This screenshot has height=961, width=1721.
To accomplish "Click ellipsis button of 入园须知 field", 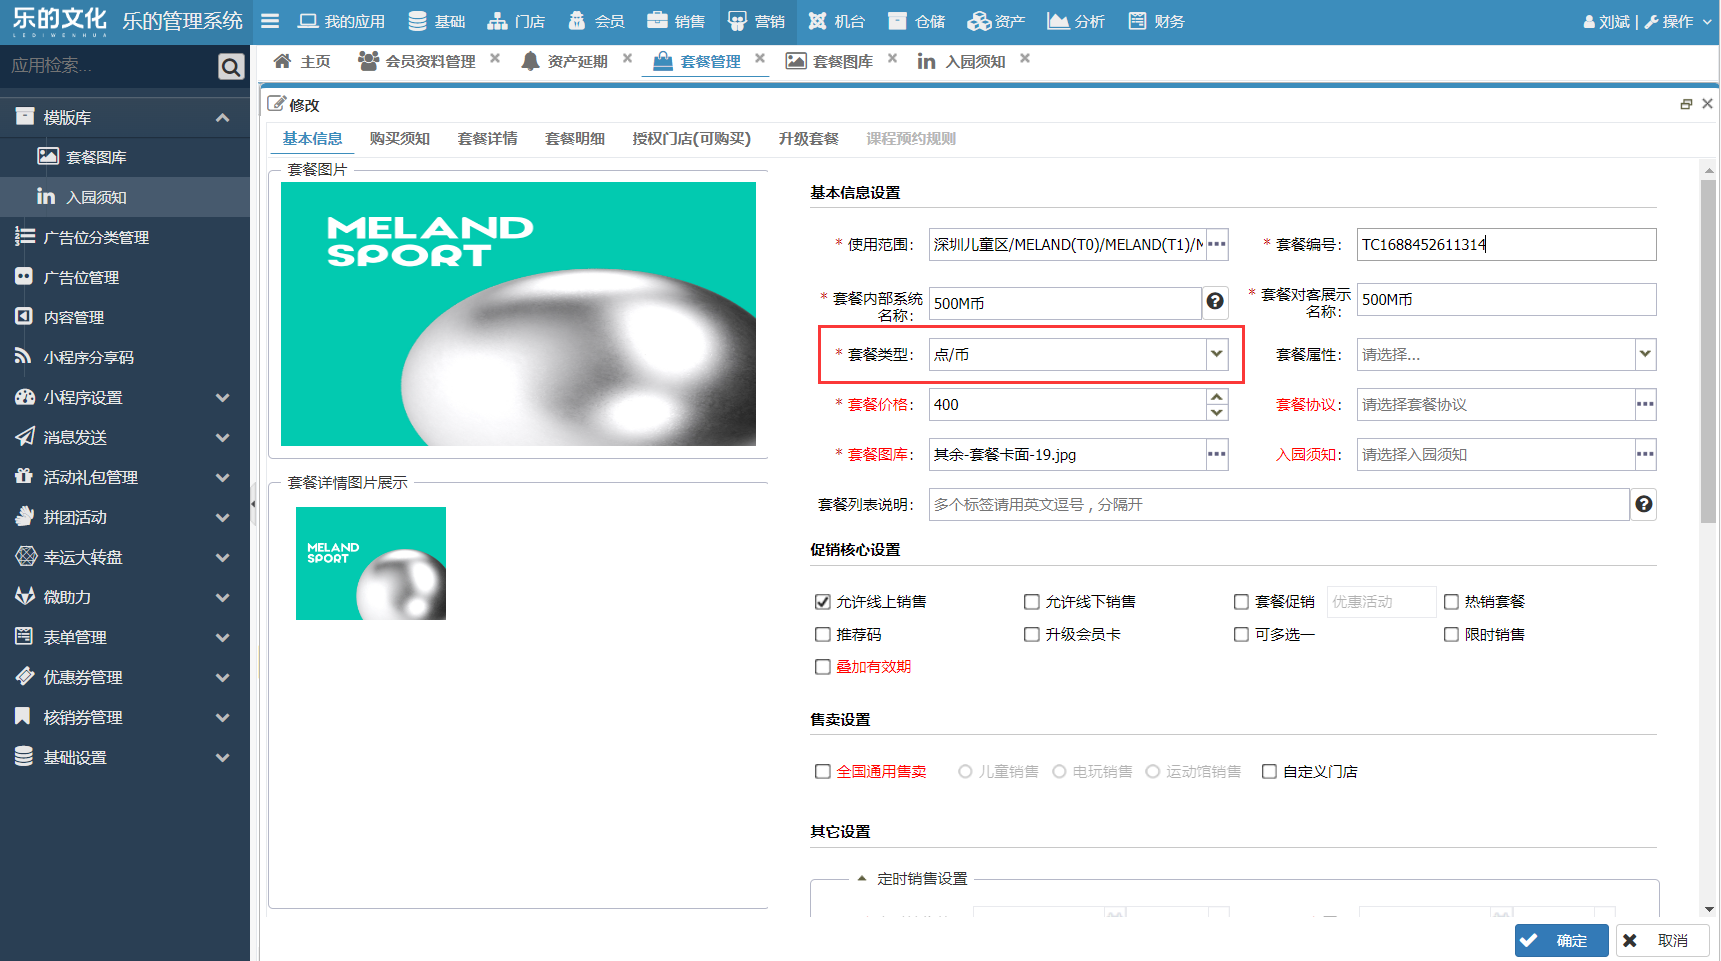I will pos(1645,454).
